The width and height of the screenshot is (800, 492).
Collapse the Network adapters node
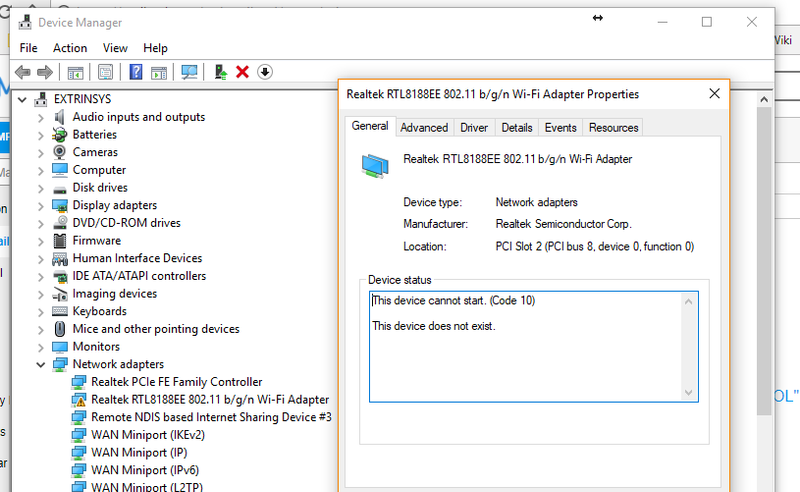tap(41, 364)
